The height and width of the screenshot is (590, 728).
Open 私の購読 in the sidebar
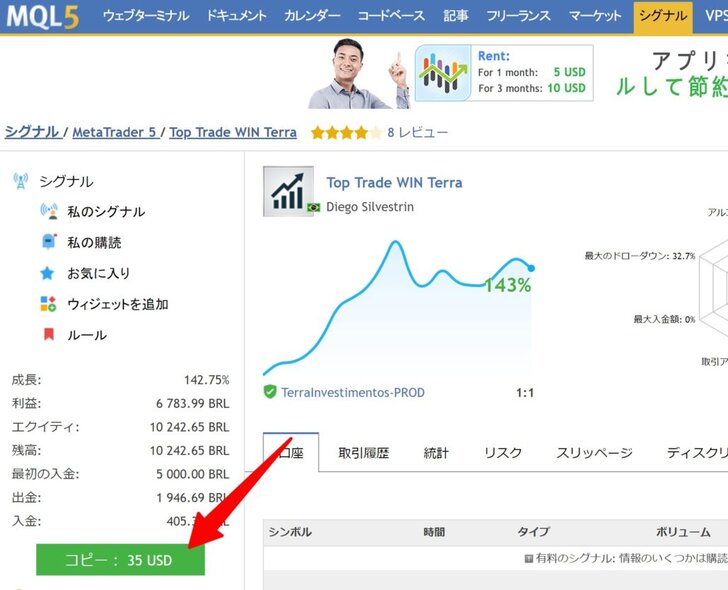click(94, 242)
